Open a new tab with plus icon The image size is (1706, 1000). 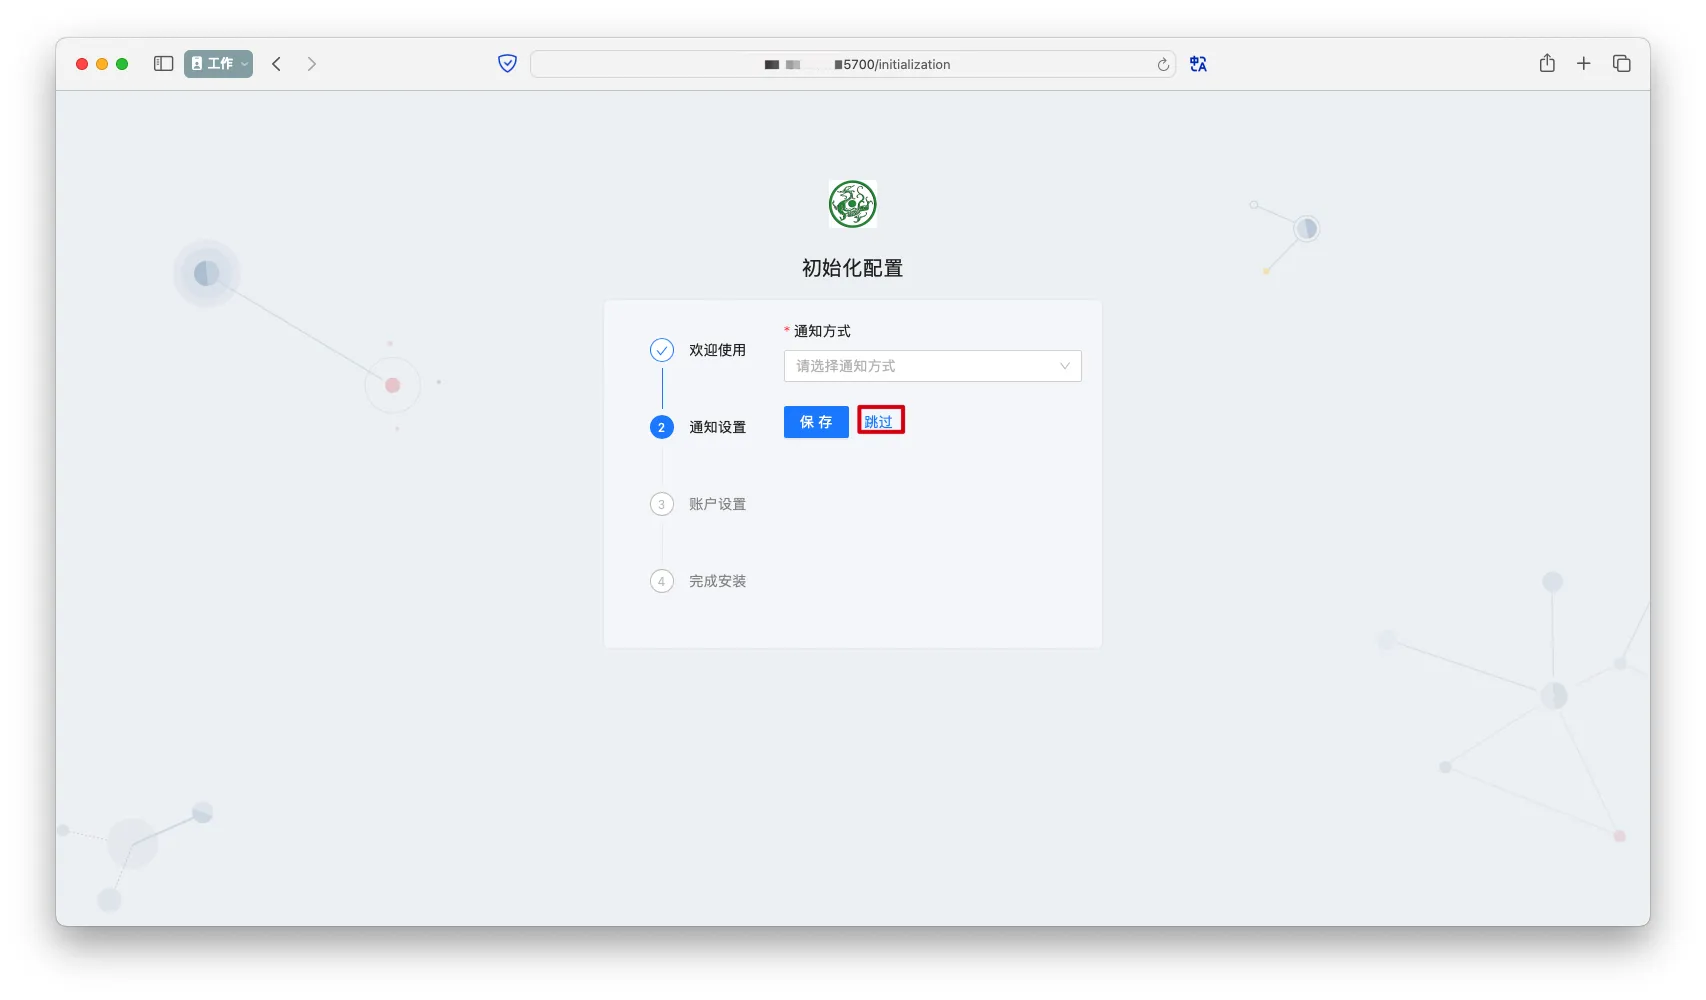pos(1584,64)
